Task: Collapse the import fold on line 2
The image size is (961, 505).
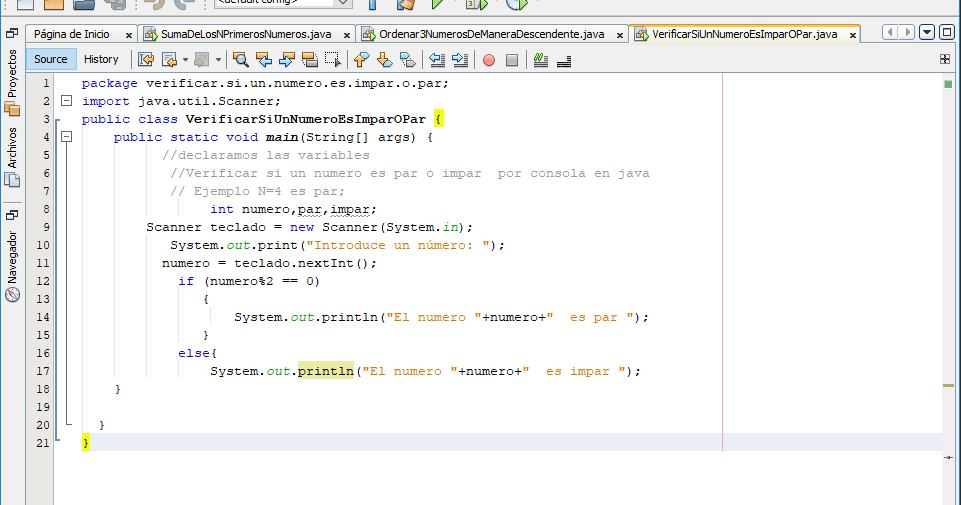Action: [x=67, y=101]
